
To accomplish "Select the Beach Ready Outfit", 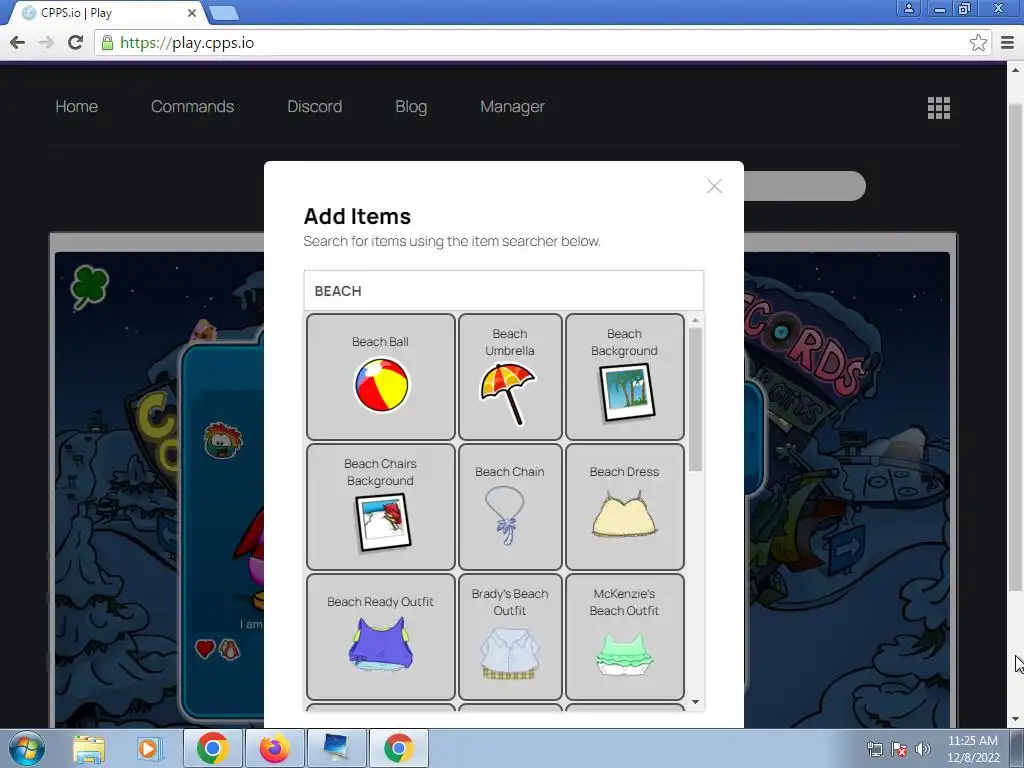I will point(381,637).
